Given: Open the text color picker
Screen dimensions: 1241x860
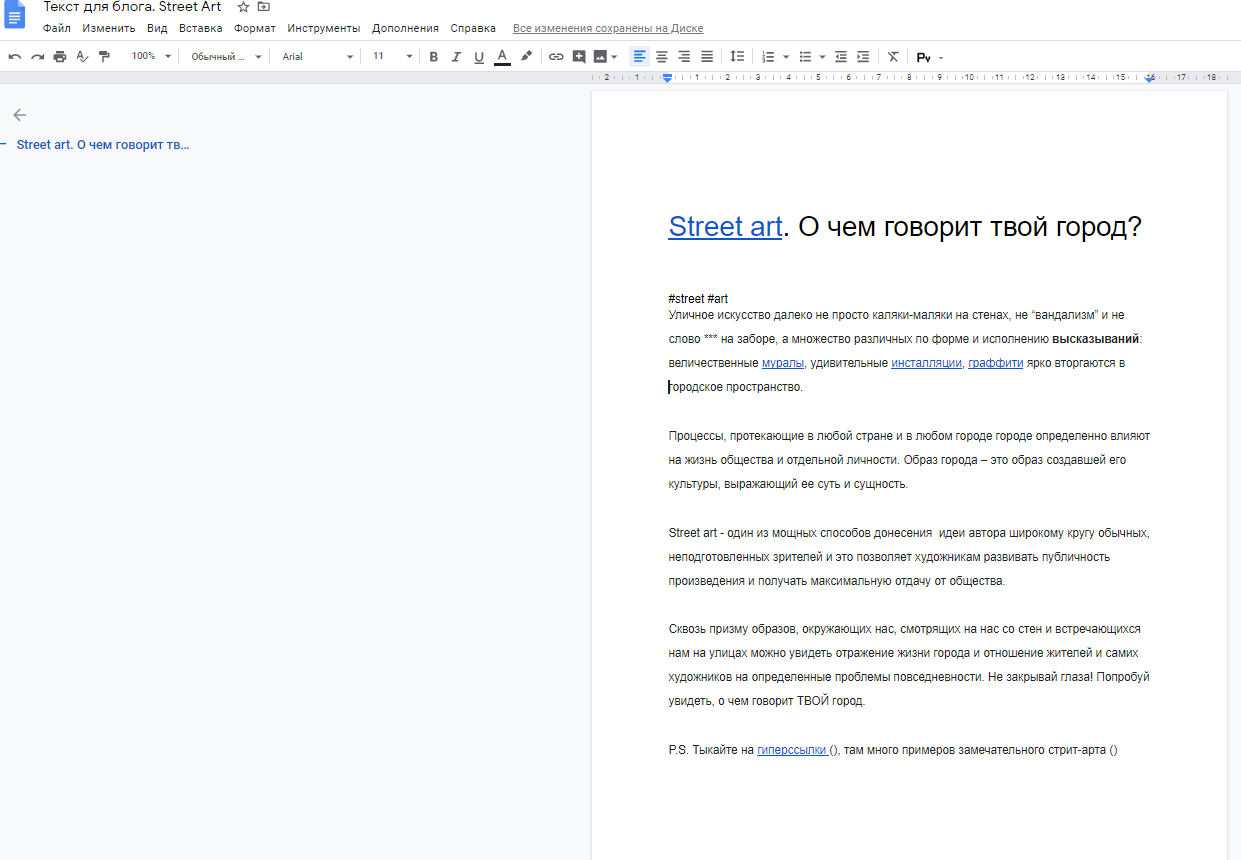Looking at the screenshot, I should 502,57.
